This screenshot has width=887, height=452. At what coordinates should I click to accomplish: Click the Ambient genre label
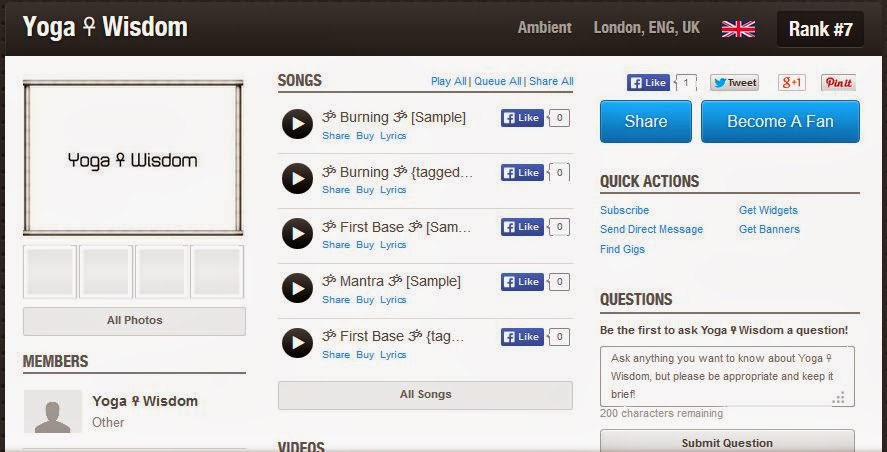[545, 28]
